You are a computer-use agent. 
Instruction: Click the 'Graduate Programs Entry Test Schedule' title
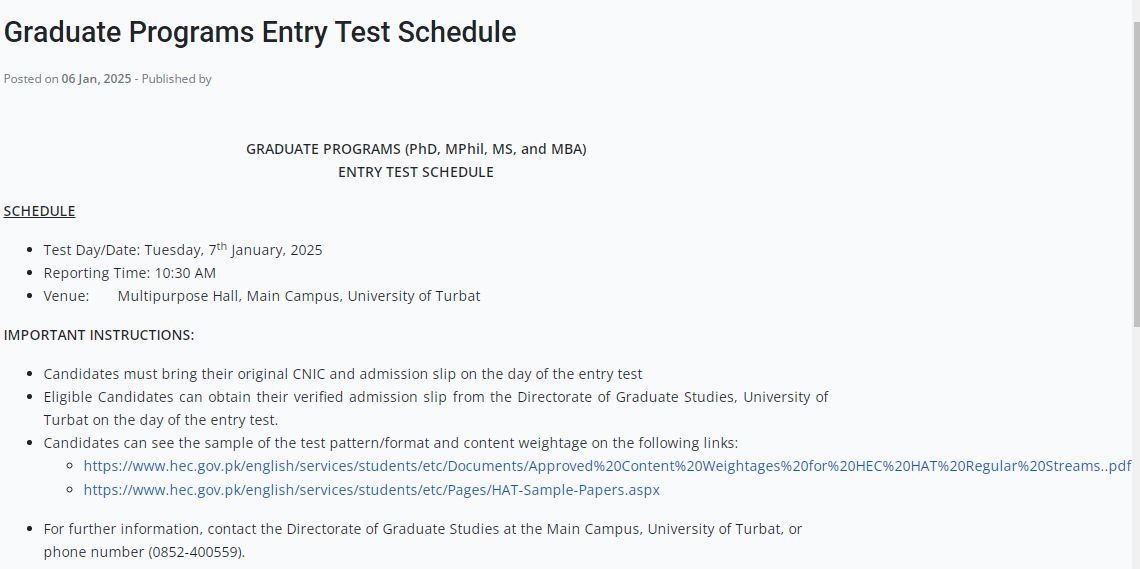coord(260,33)
